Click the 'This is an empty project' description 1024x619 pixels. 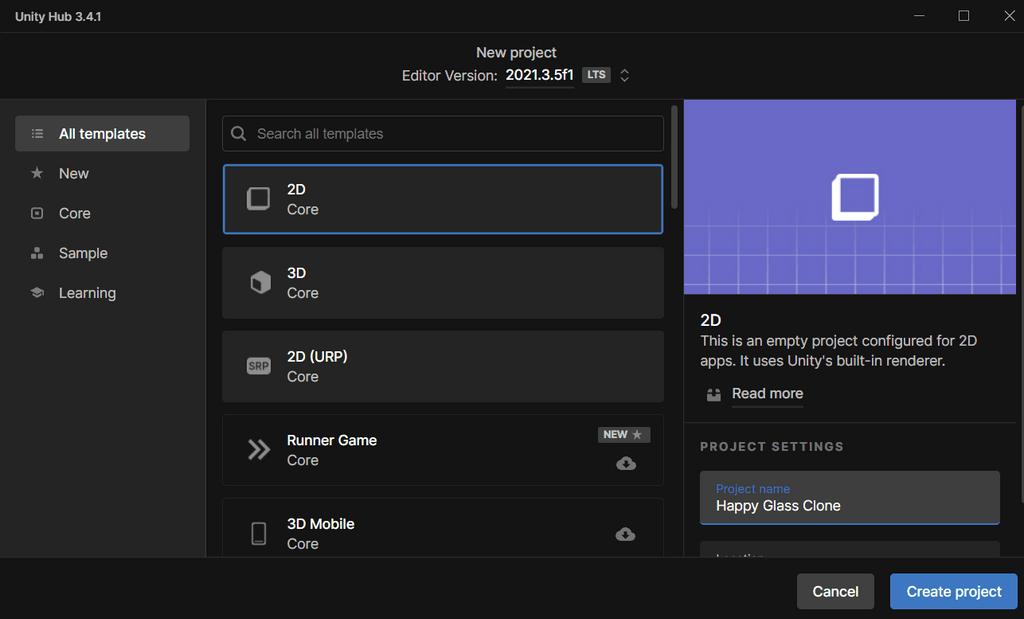point(839,351)
